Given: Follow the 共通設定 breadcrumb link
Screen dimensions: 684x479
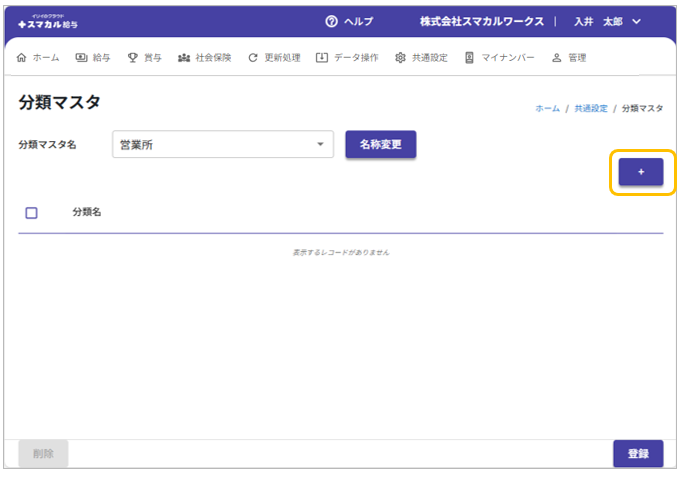Looking at the screenshot, I should click(590, 108).
